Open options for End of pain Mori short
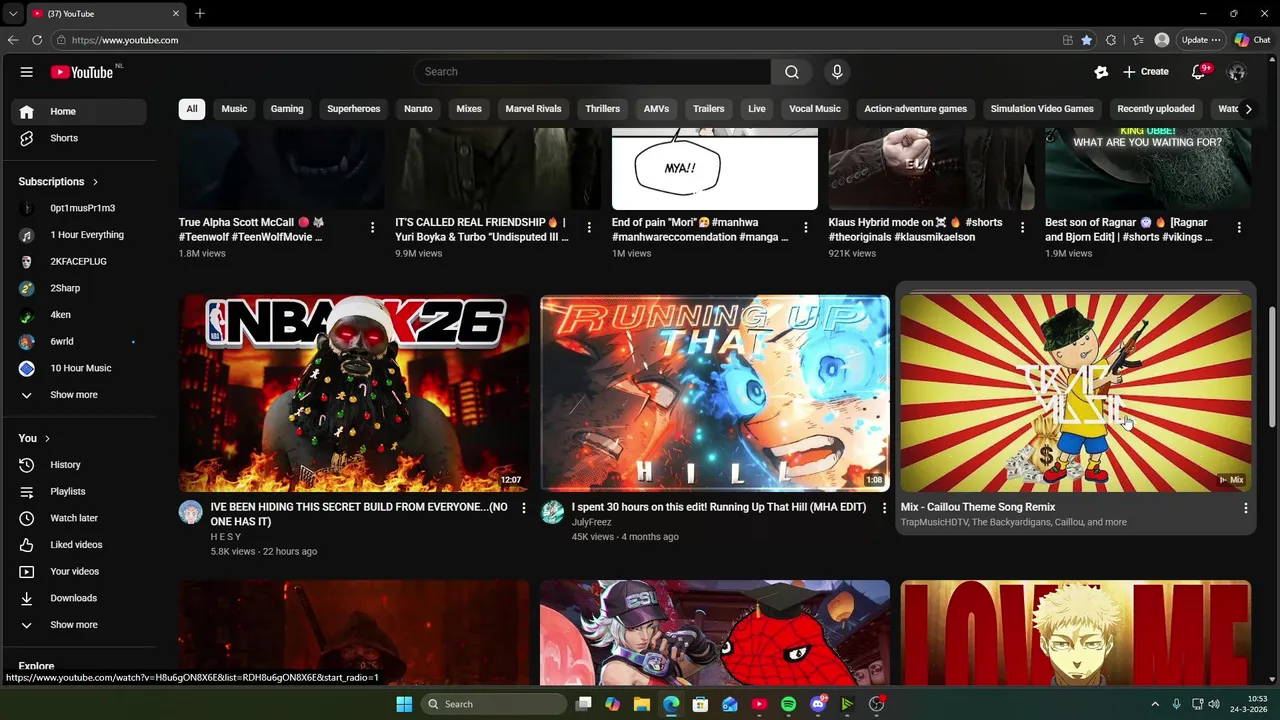 pos(806,228)
